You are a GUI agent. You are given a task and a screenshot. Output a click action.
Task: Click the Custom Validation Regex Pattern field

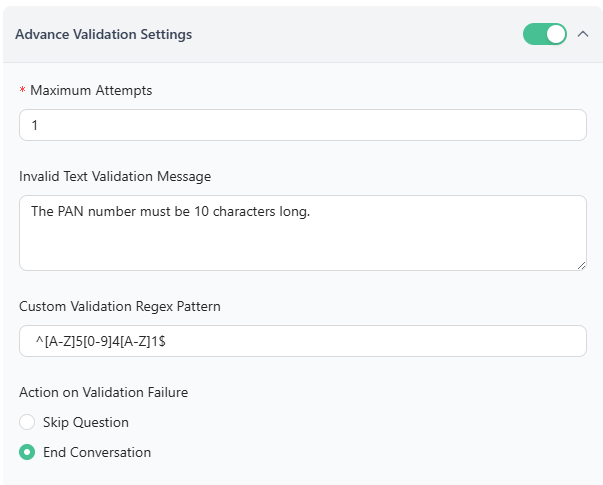(302, 341)
